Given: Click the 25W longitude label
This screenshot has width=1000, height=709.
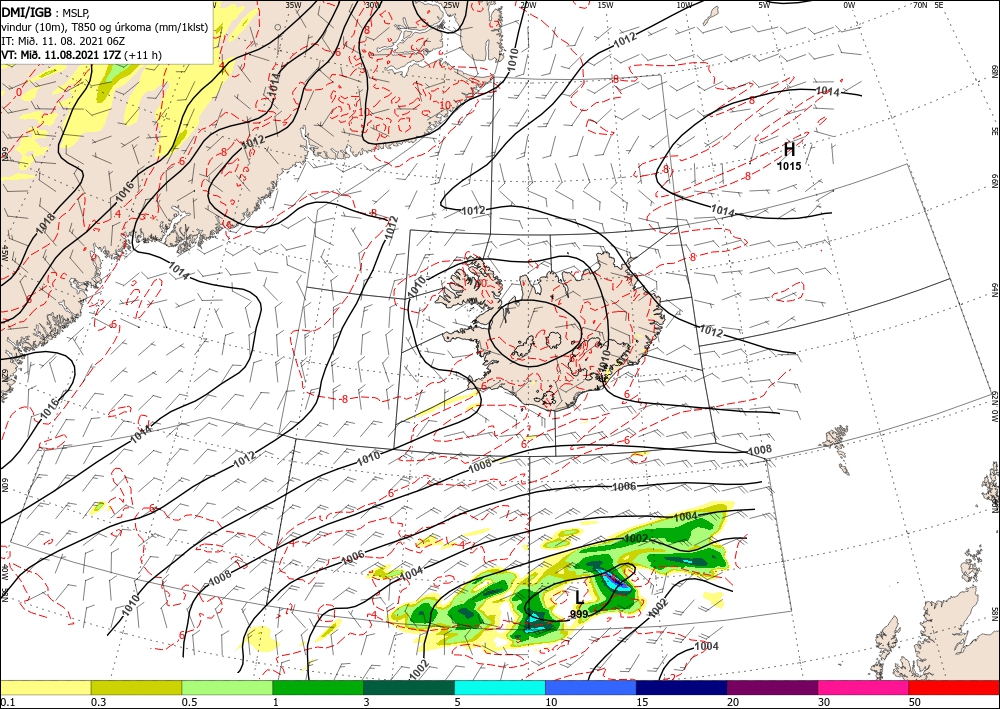Looking at the screenshot, I should pos(451,4).
